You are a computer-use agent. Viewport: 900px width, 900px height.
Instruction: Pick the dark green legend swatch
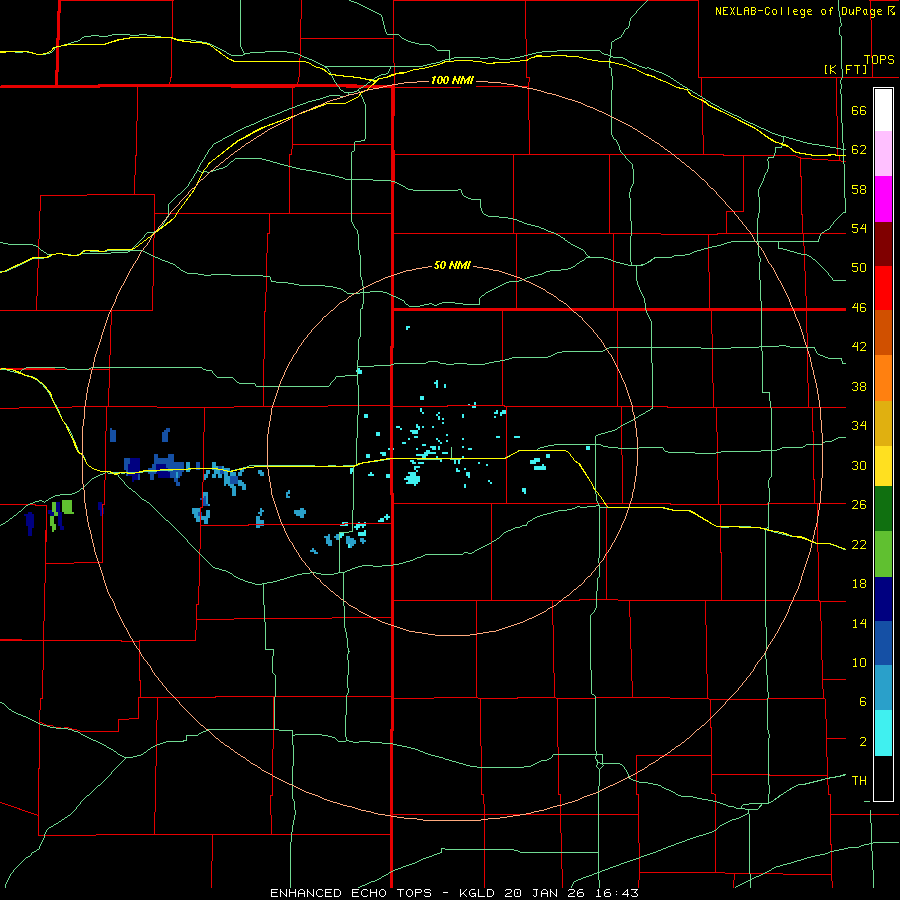[883, 509]
